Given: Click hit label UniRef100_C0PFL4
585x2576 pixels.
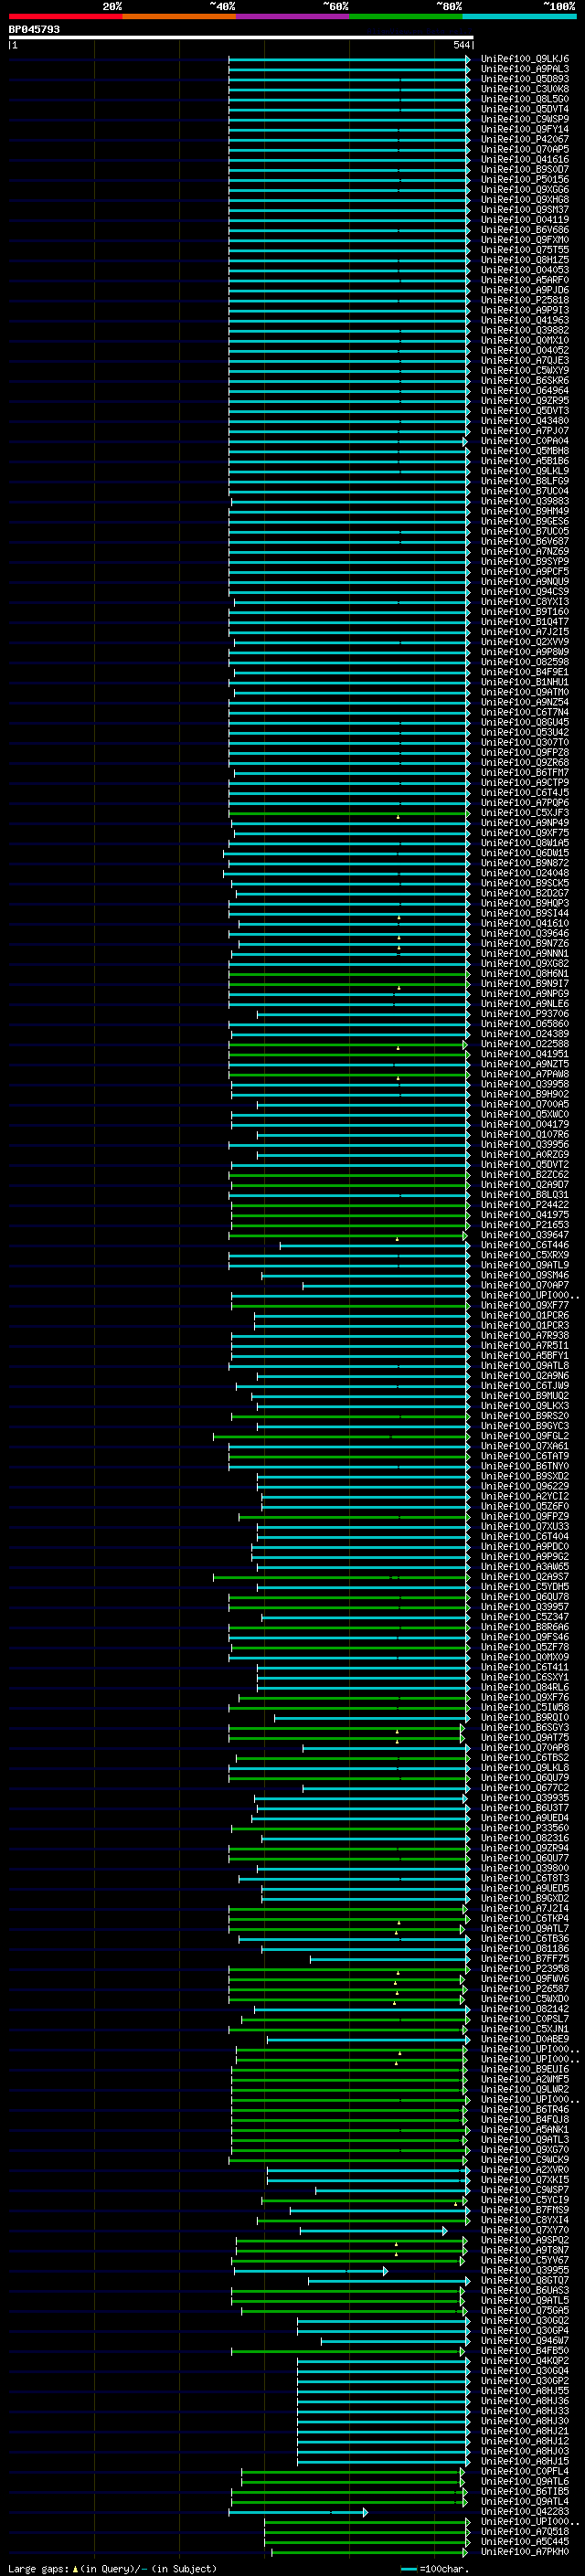Looking at the screenshot, I should click(x=525, y=2471).
